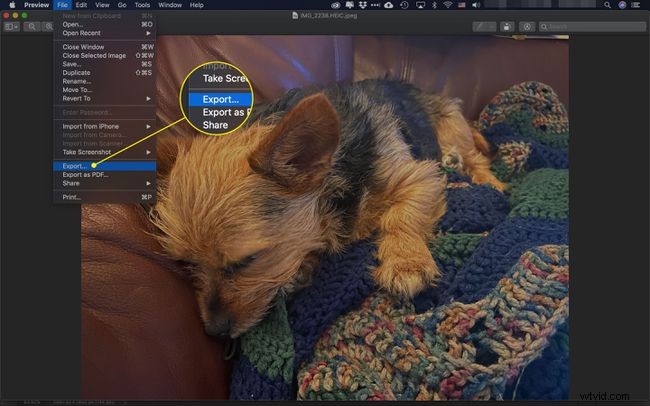The image size is (650, 406).
Task: Open the Time Machine menu bar icon
Action: coord(405,5)
